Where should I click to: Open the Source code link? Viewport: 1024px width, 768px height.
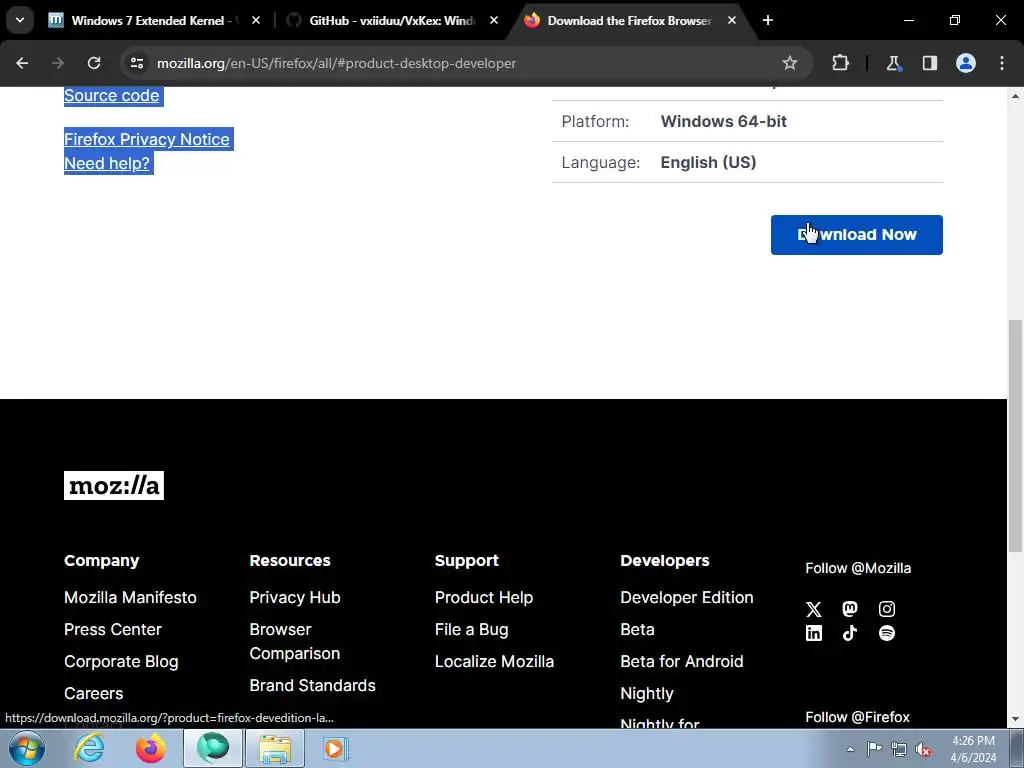tap(112, 95)
